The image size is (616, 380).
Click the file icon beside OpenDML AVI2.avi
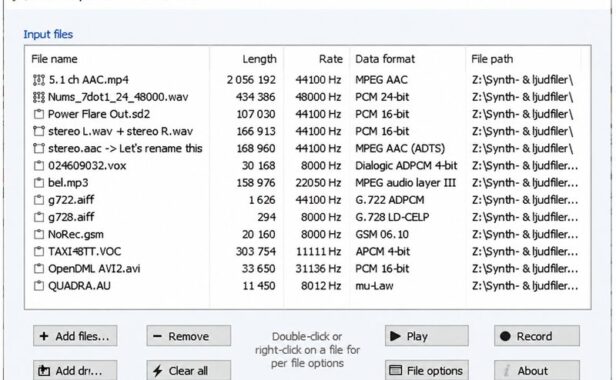pos(38,269)
